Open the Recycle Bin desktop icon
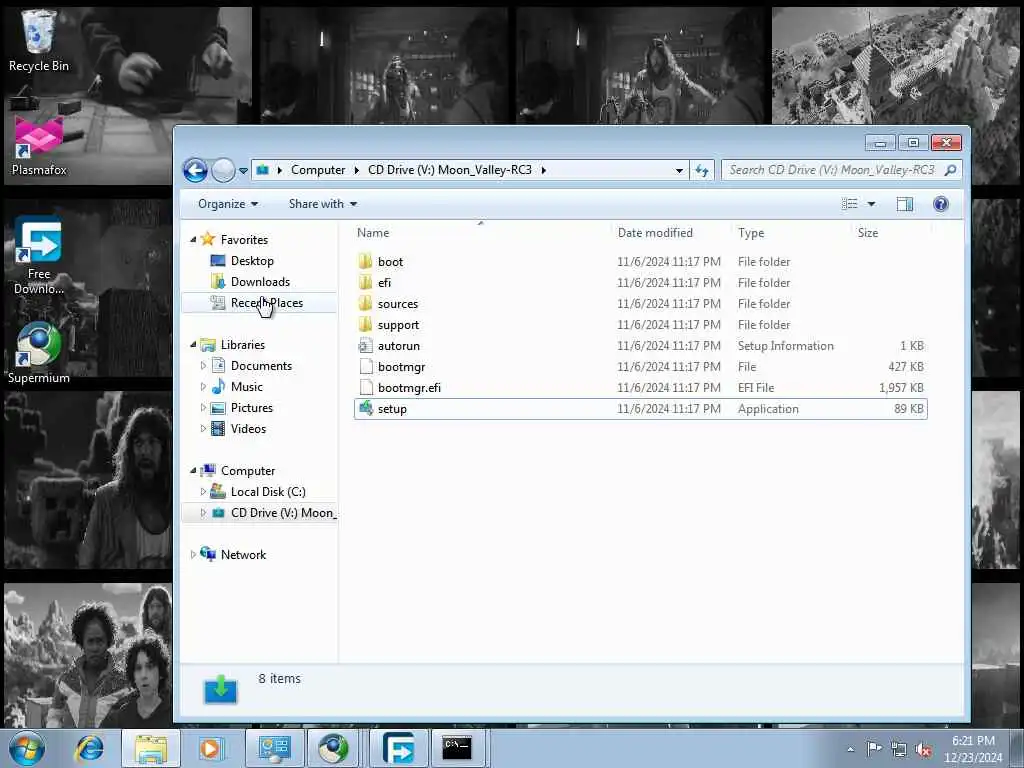Image resolution: width=1024 pixels, height=768 pixels. [39, 40]
